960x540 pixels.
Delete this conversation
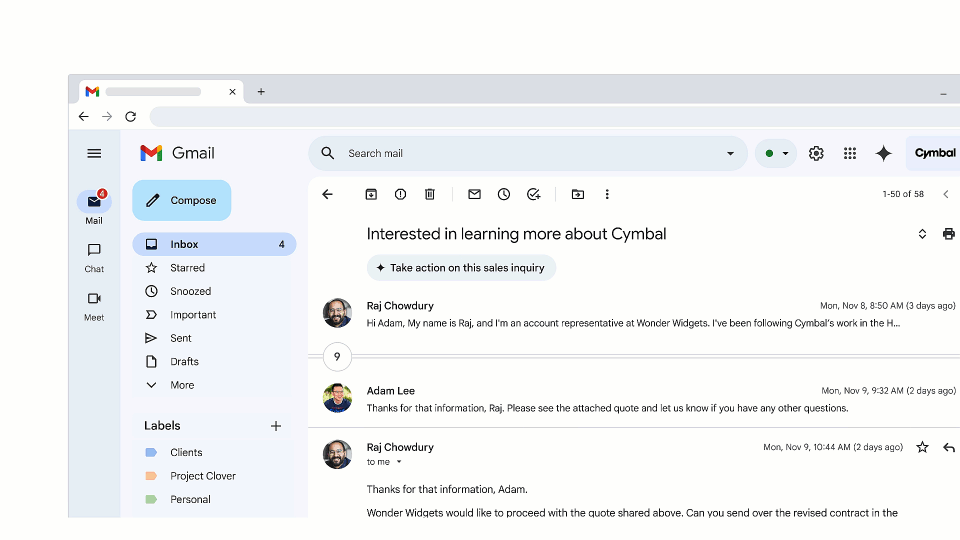(430, 195)
